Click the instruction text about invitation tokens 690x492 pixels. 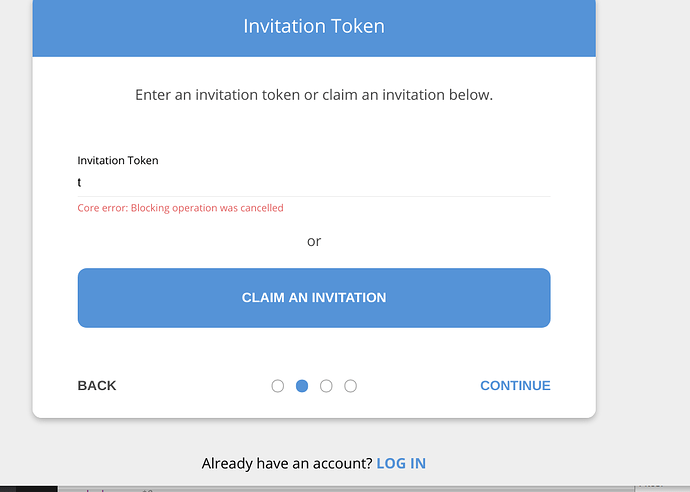coord(314,96)
